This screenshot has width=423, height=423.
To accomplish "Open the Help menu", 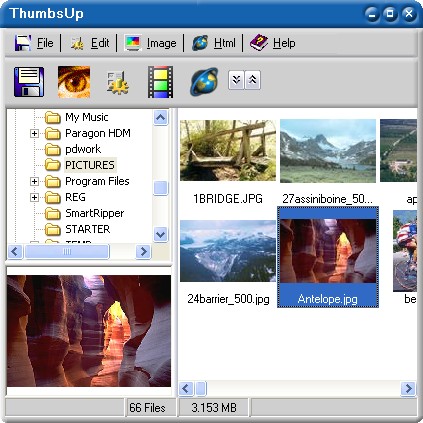I will pos(284,43).
